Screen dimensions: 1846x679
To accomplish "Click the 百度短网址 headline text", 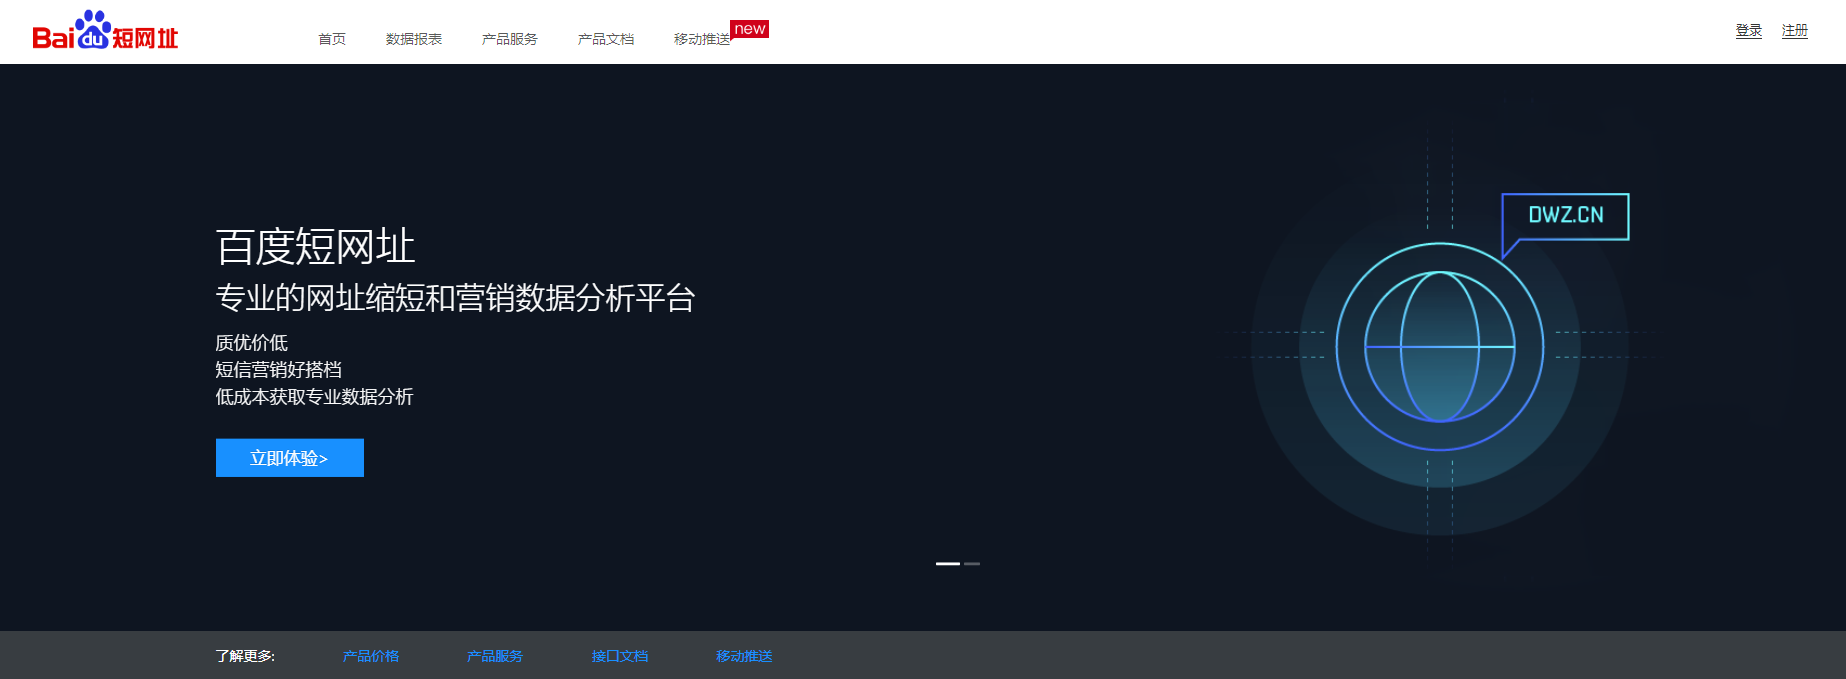I will pos(315,246).
